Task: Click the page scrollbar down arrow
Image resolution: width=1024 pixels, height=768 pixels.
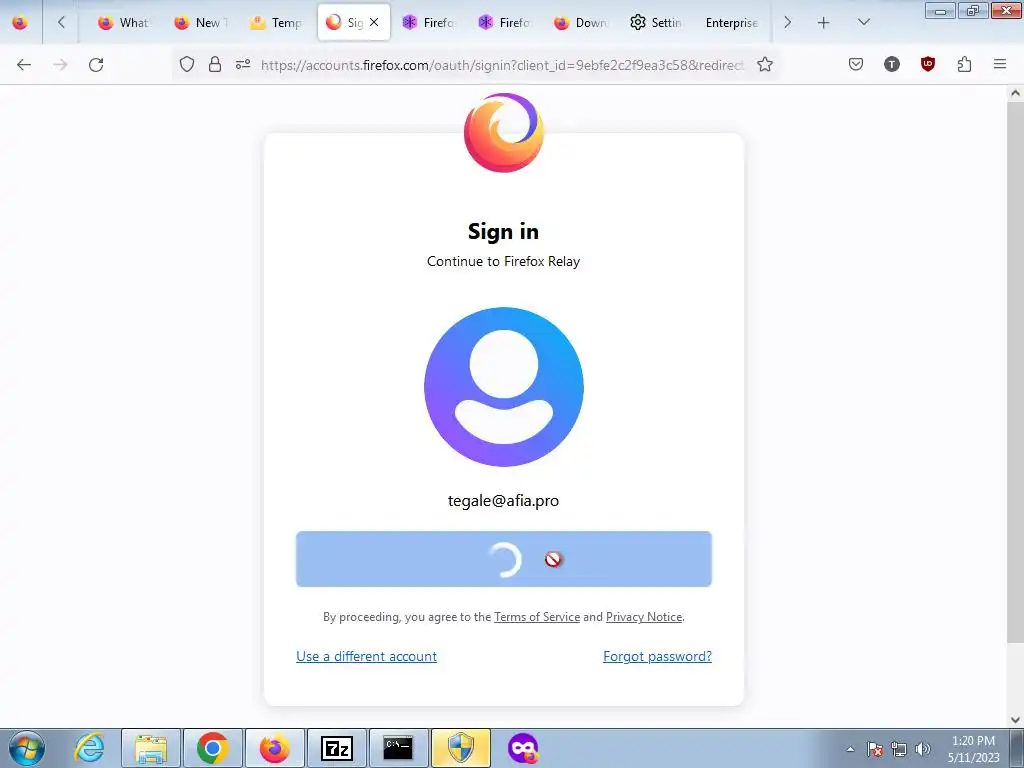Action: point(1015,720)
